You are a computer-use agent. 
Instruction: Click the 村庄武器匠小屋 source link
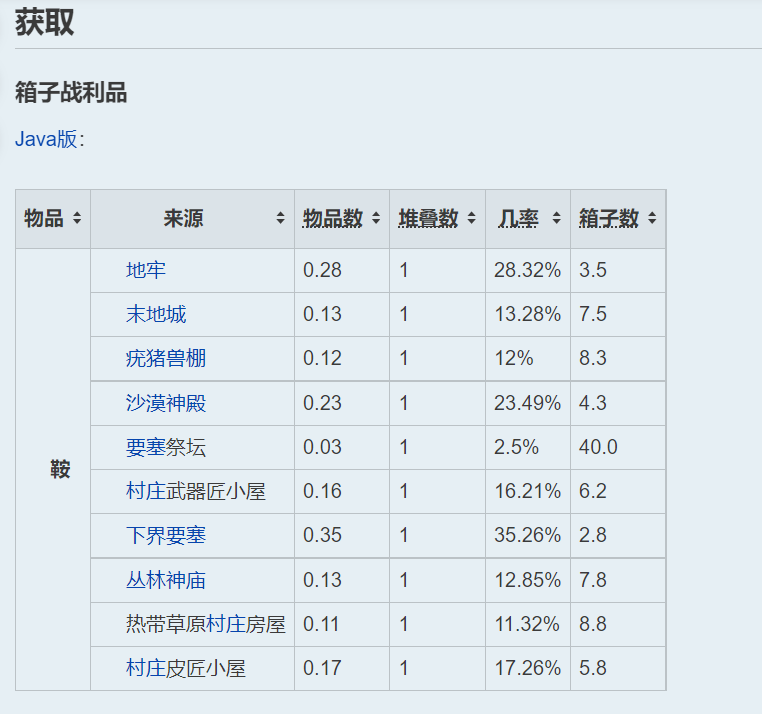pos(195,491)
